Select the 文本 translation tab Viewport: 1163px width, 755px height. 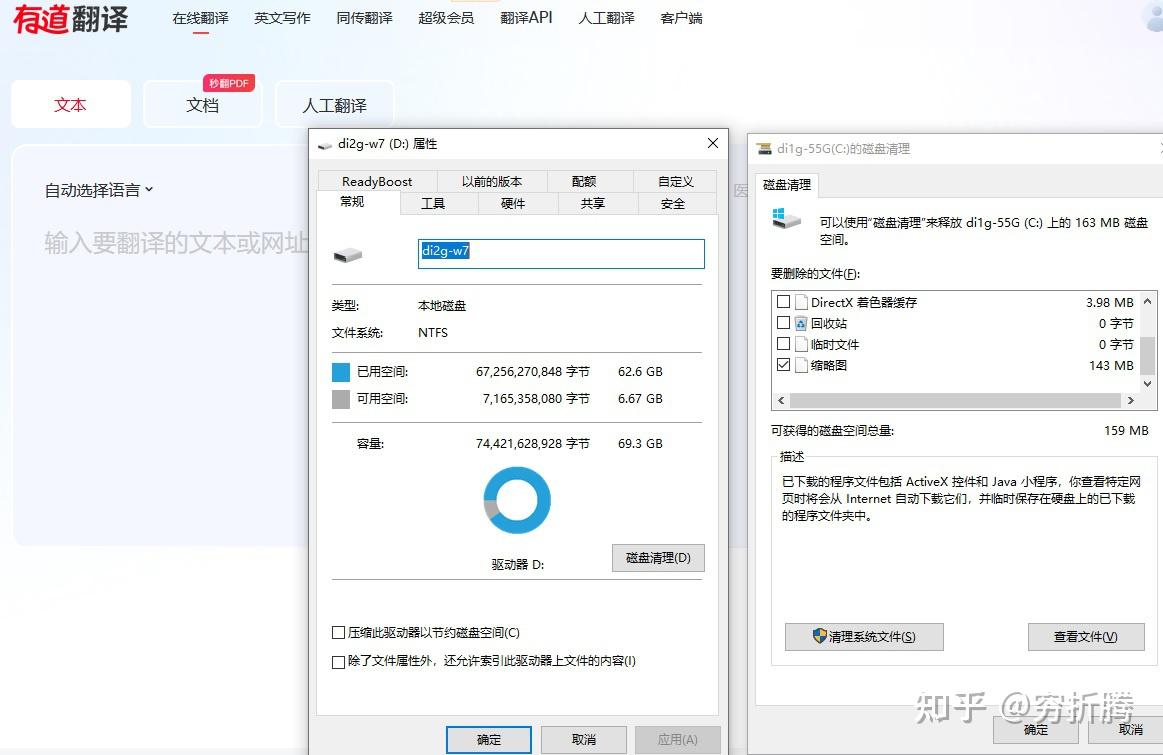point(70,105)
